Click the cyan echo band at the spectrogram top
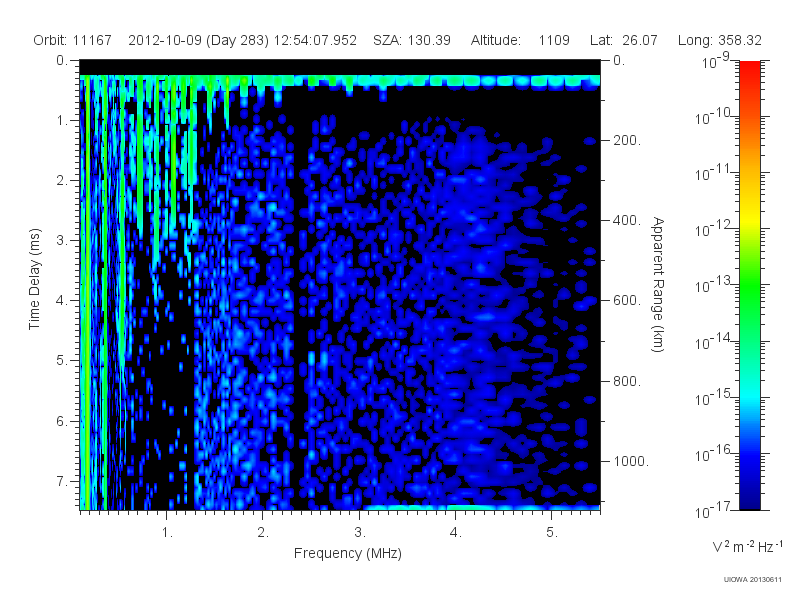This screenshot has width=800, height=600. (340, 81)
